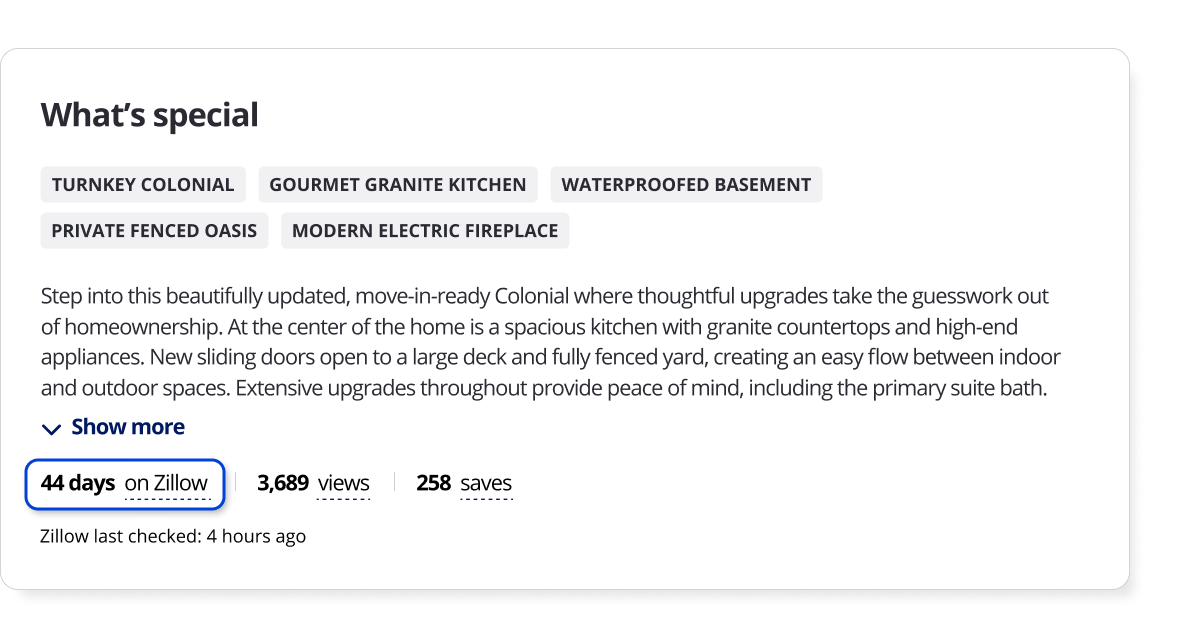Open the underlined on Zillow label
This screenshot has height=638, width=1200.
(166, 483)
